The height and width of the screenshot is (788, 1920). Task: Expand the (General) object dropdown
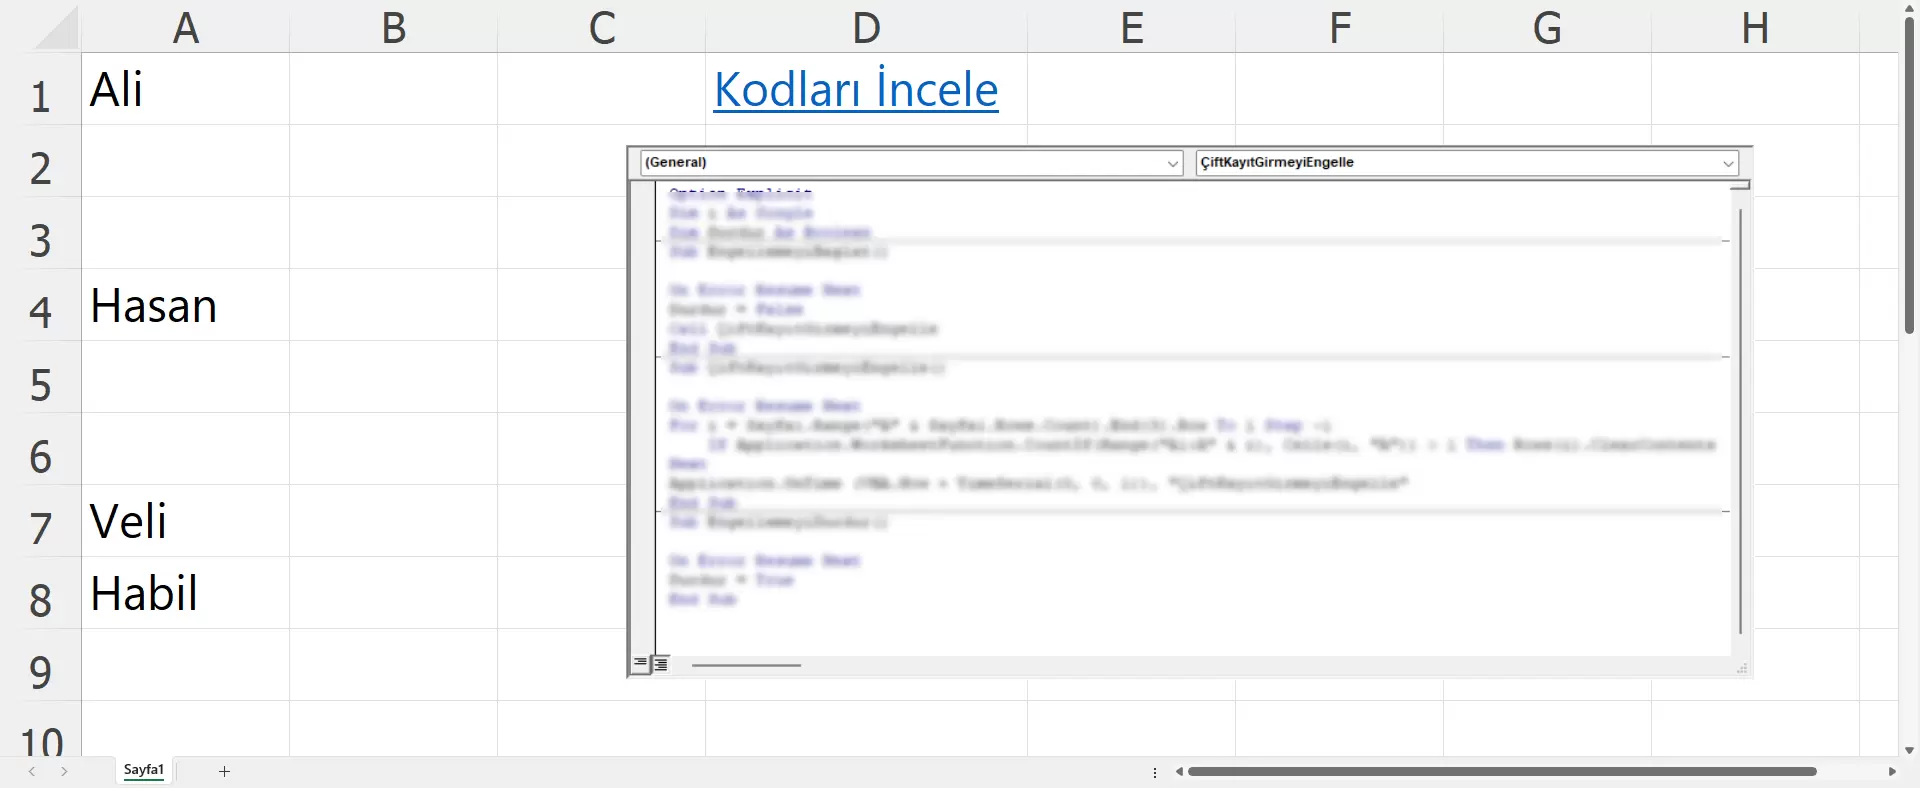(1173, 163)
